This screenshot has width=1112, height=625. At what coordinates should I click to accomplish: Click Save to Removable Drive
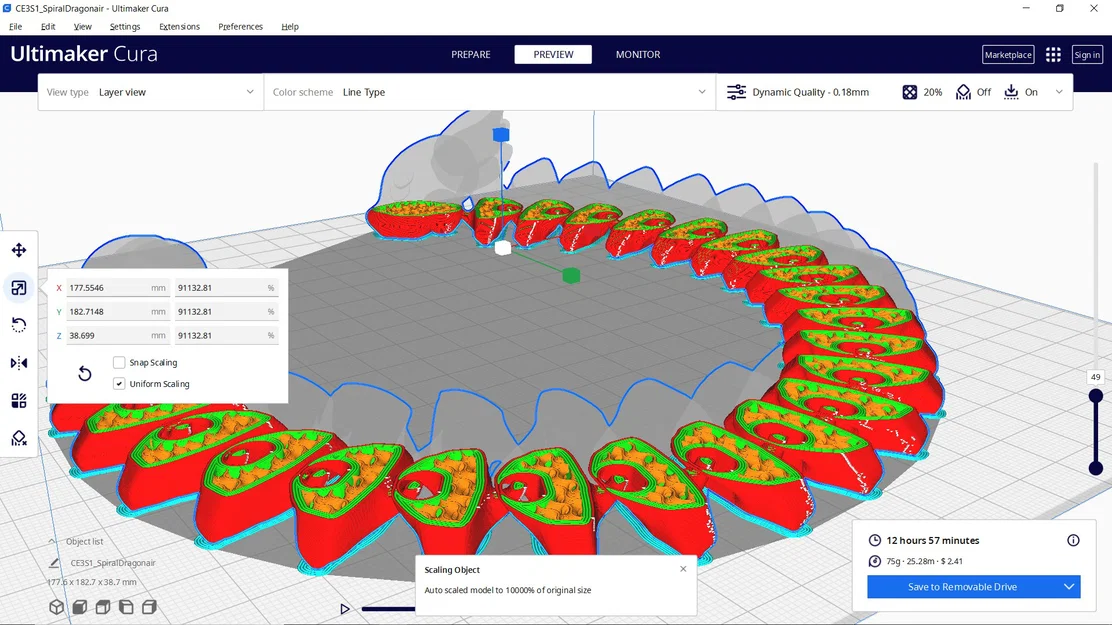click(962, 587)
